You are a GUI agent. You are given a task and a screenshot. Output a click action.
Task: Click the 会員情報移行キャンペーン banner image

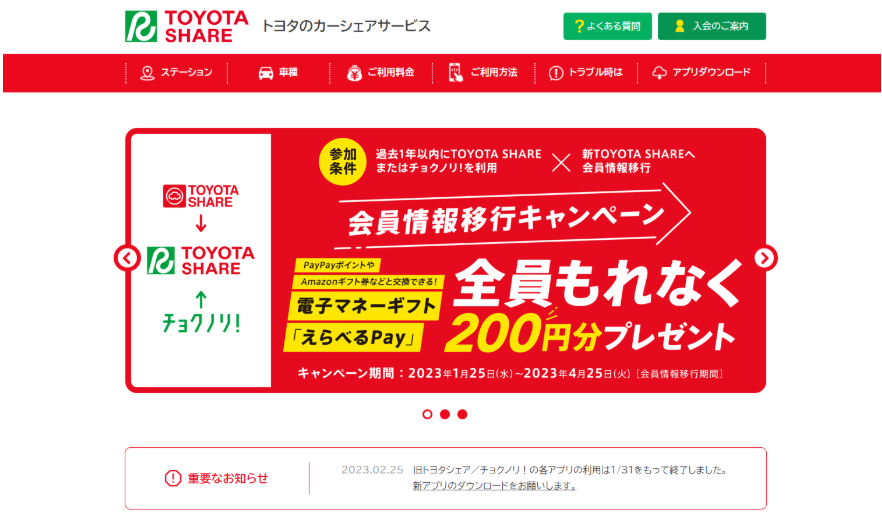[x=446, y=260]
